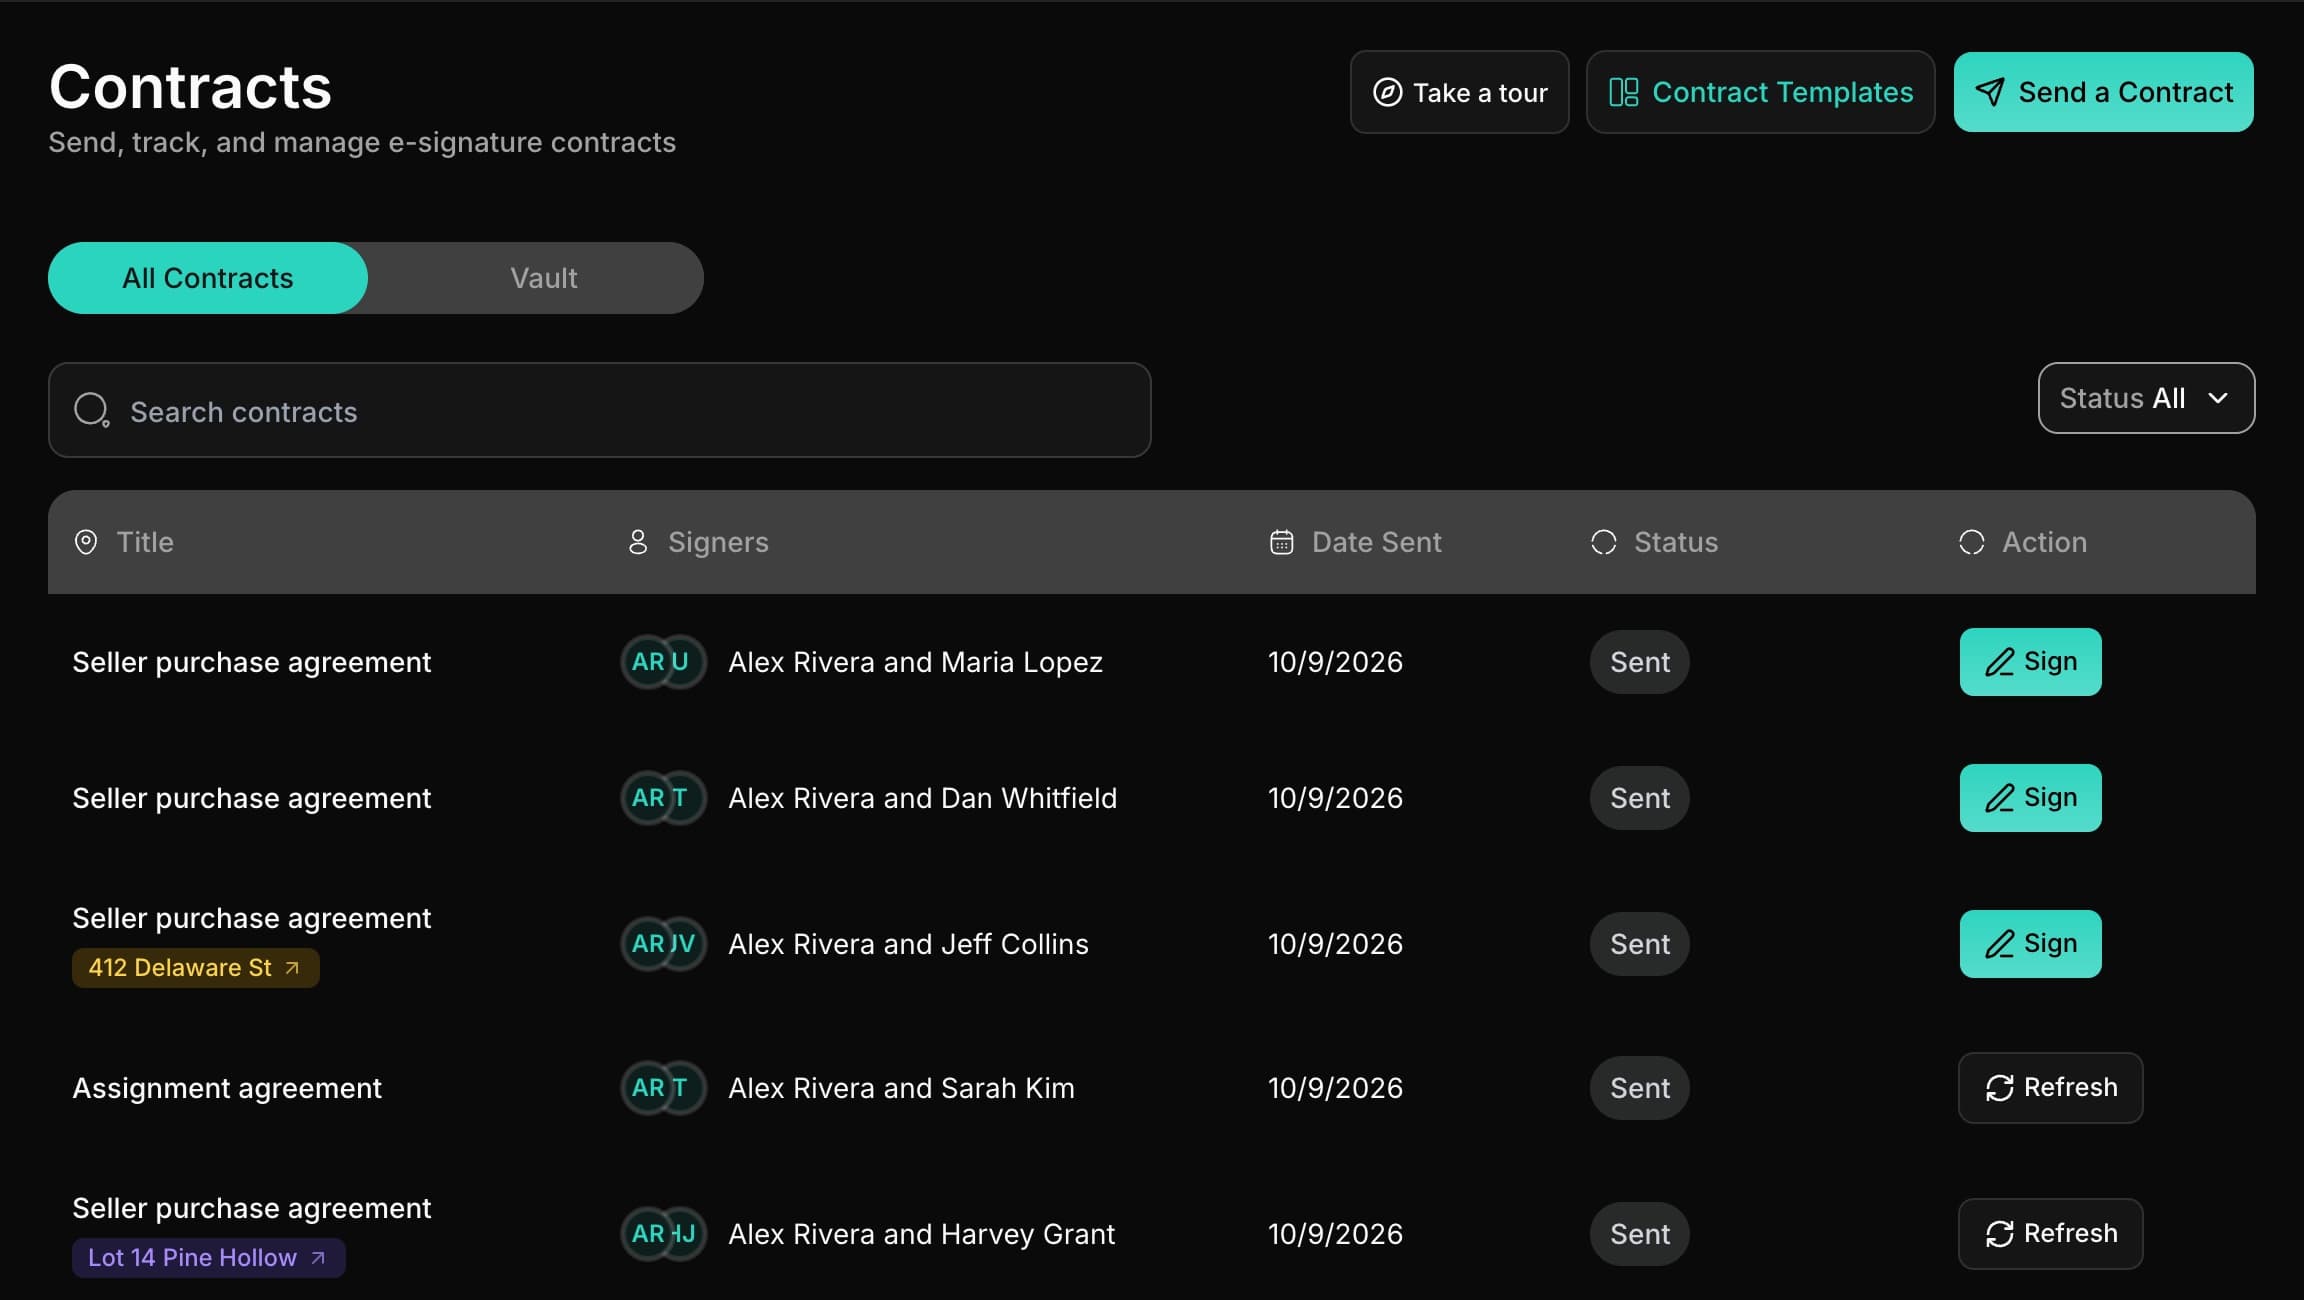Start the Take a tour walkthrough
This screenshot has height=1300, width=2304.
point(1459,92)
